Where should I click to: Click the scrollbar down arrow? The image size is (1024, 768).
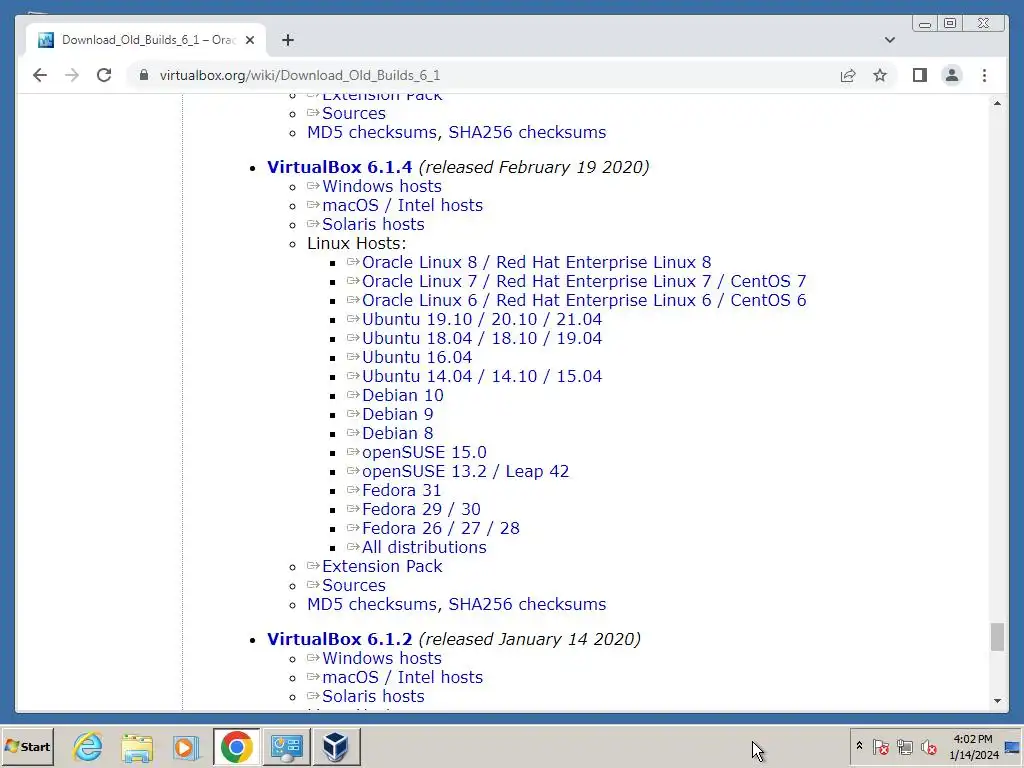(997, 701)
